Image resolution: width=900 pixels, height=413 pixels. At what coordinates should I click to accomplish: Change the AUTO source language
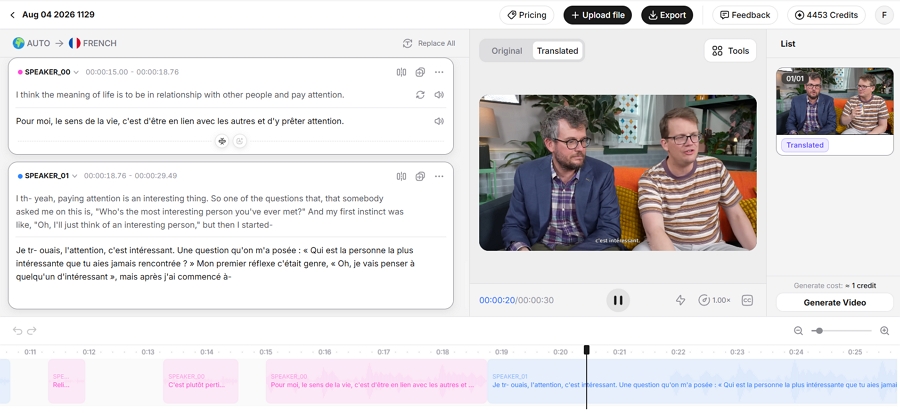tap(32, 43)
